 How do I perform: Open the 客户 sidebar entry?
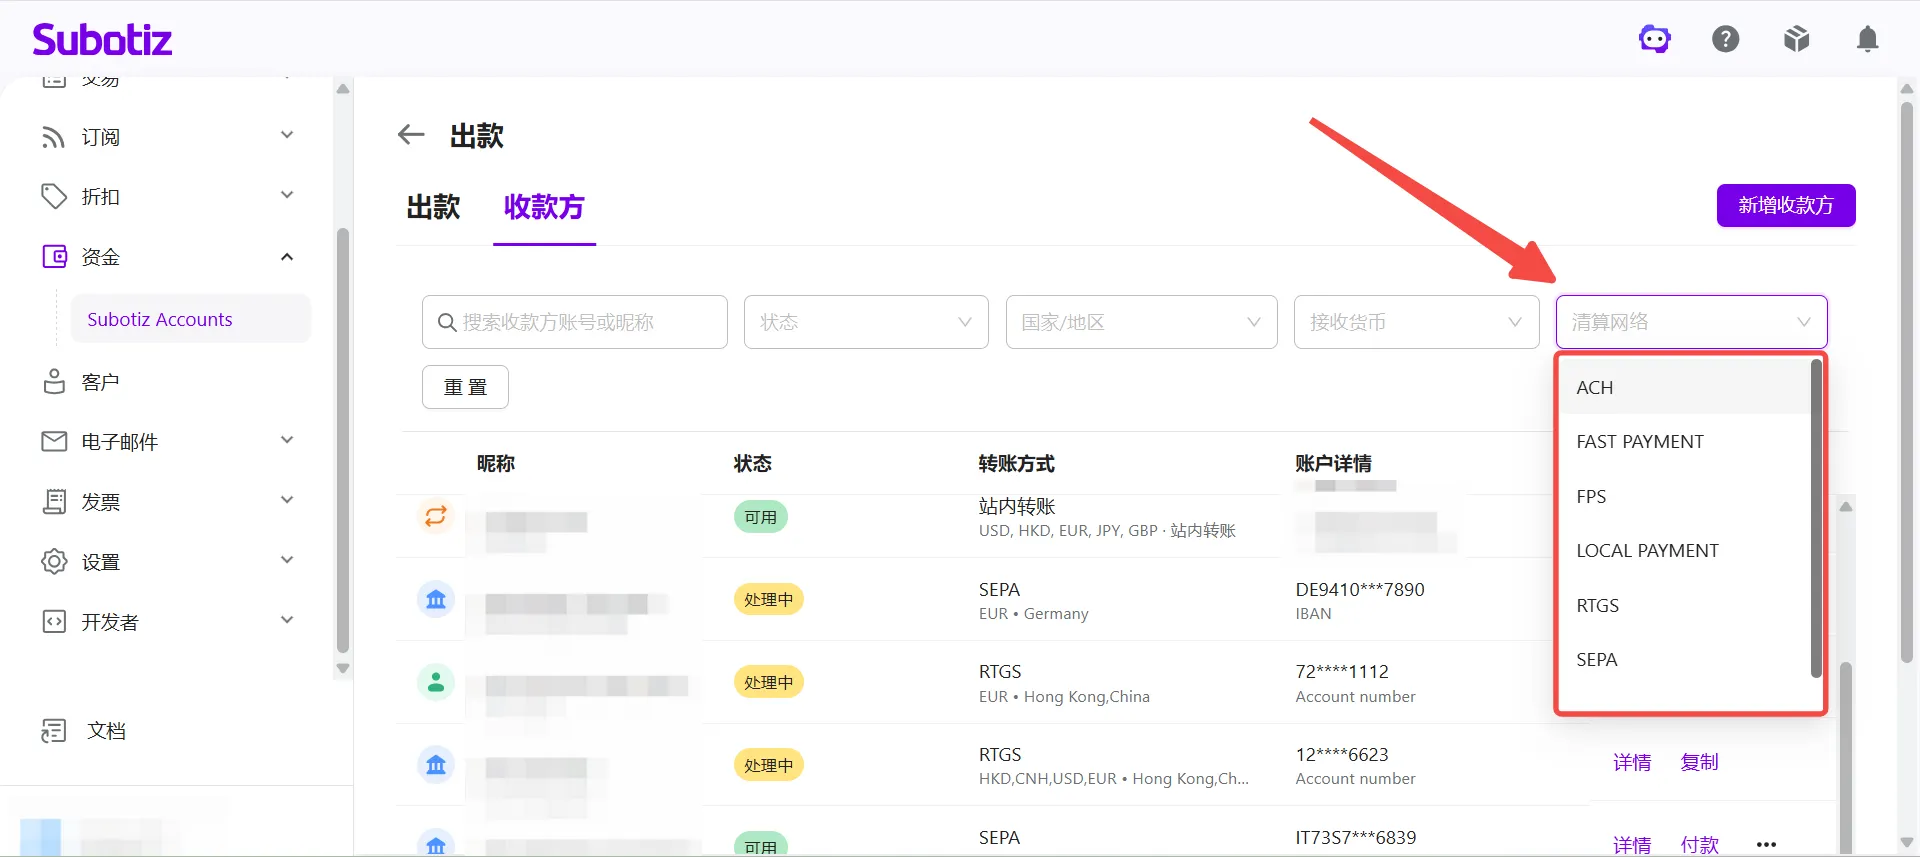point(100,382)
